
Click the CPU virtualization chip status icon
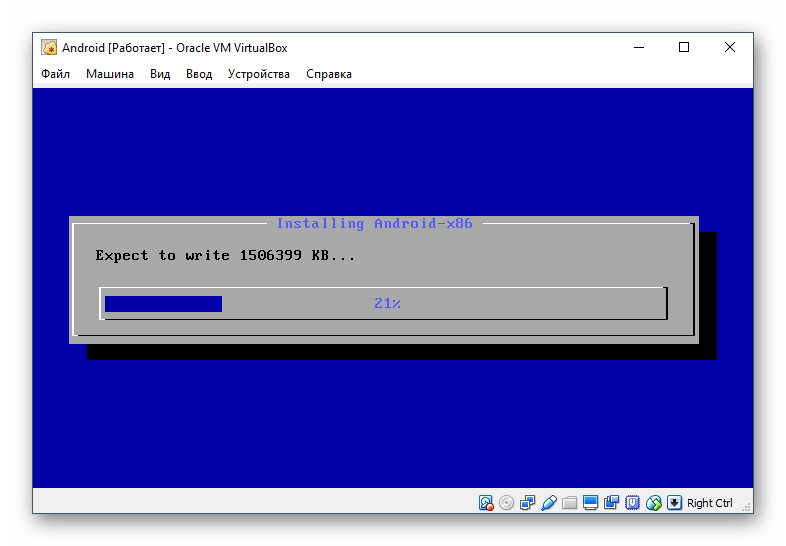(633, 502)
